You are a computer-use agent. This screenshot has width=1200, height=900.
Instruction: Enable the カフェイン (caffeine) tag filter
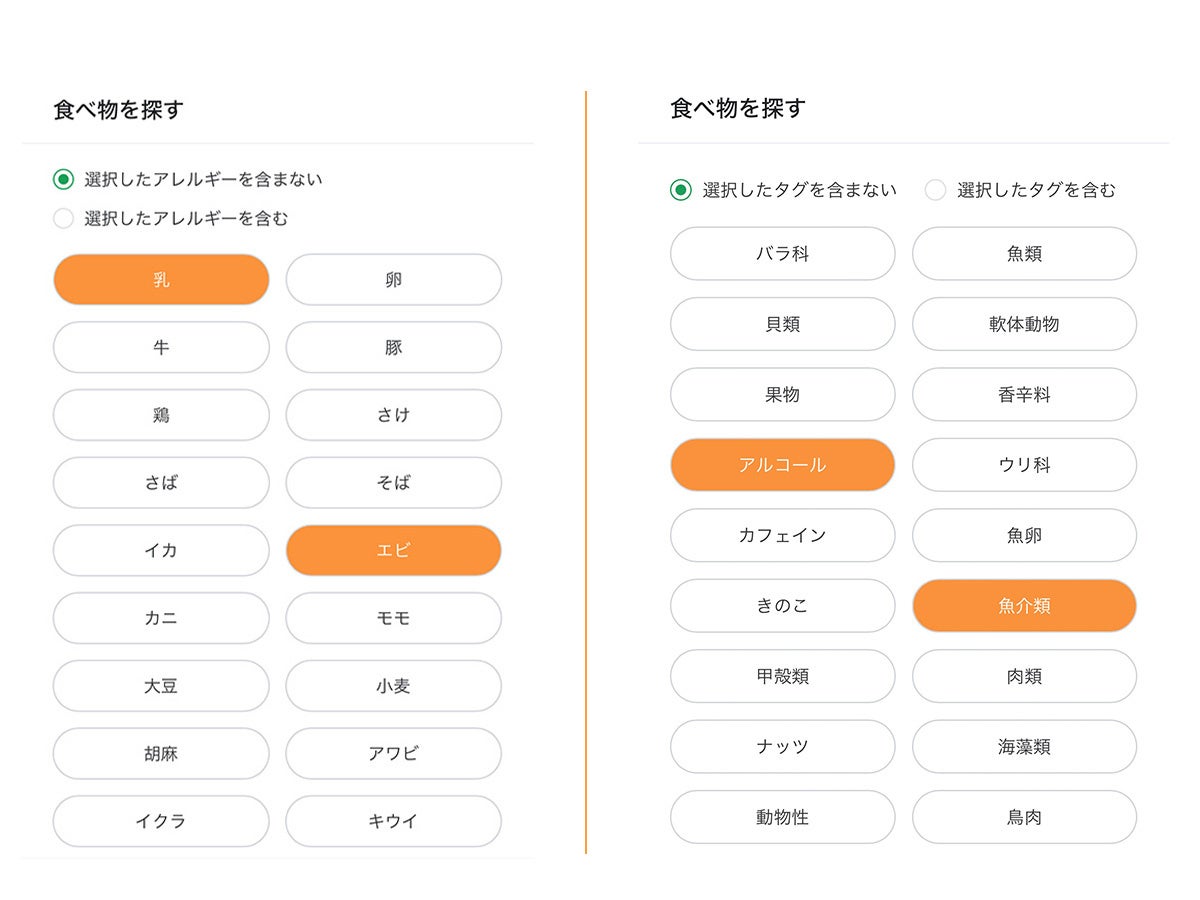[x=782, y=535]
